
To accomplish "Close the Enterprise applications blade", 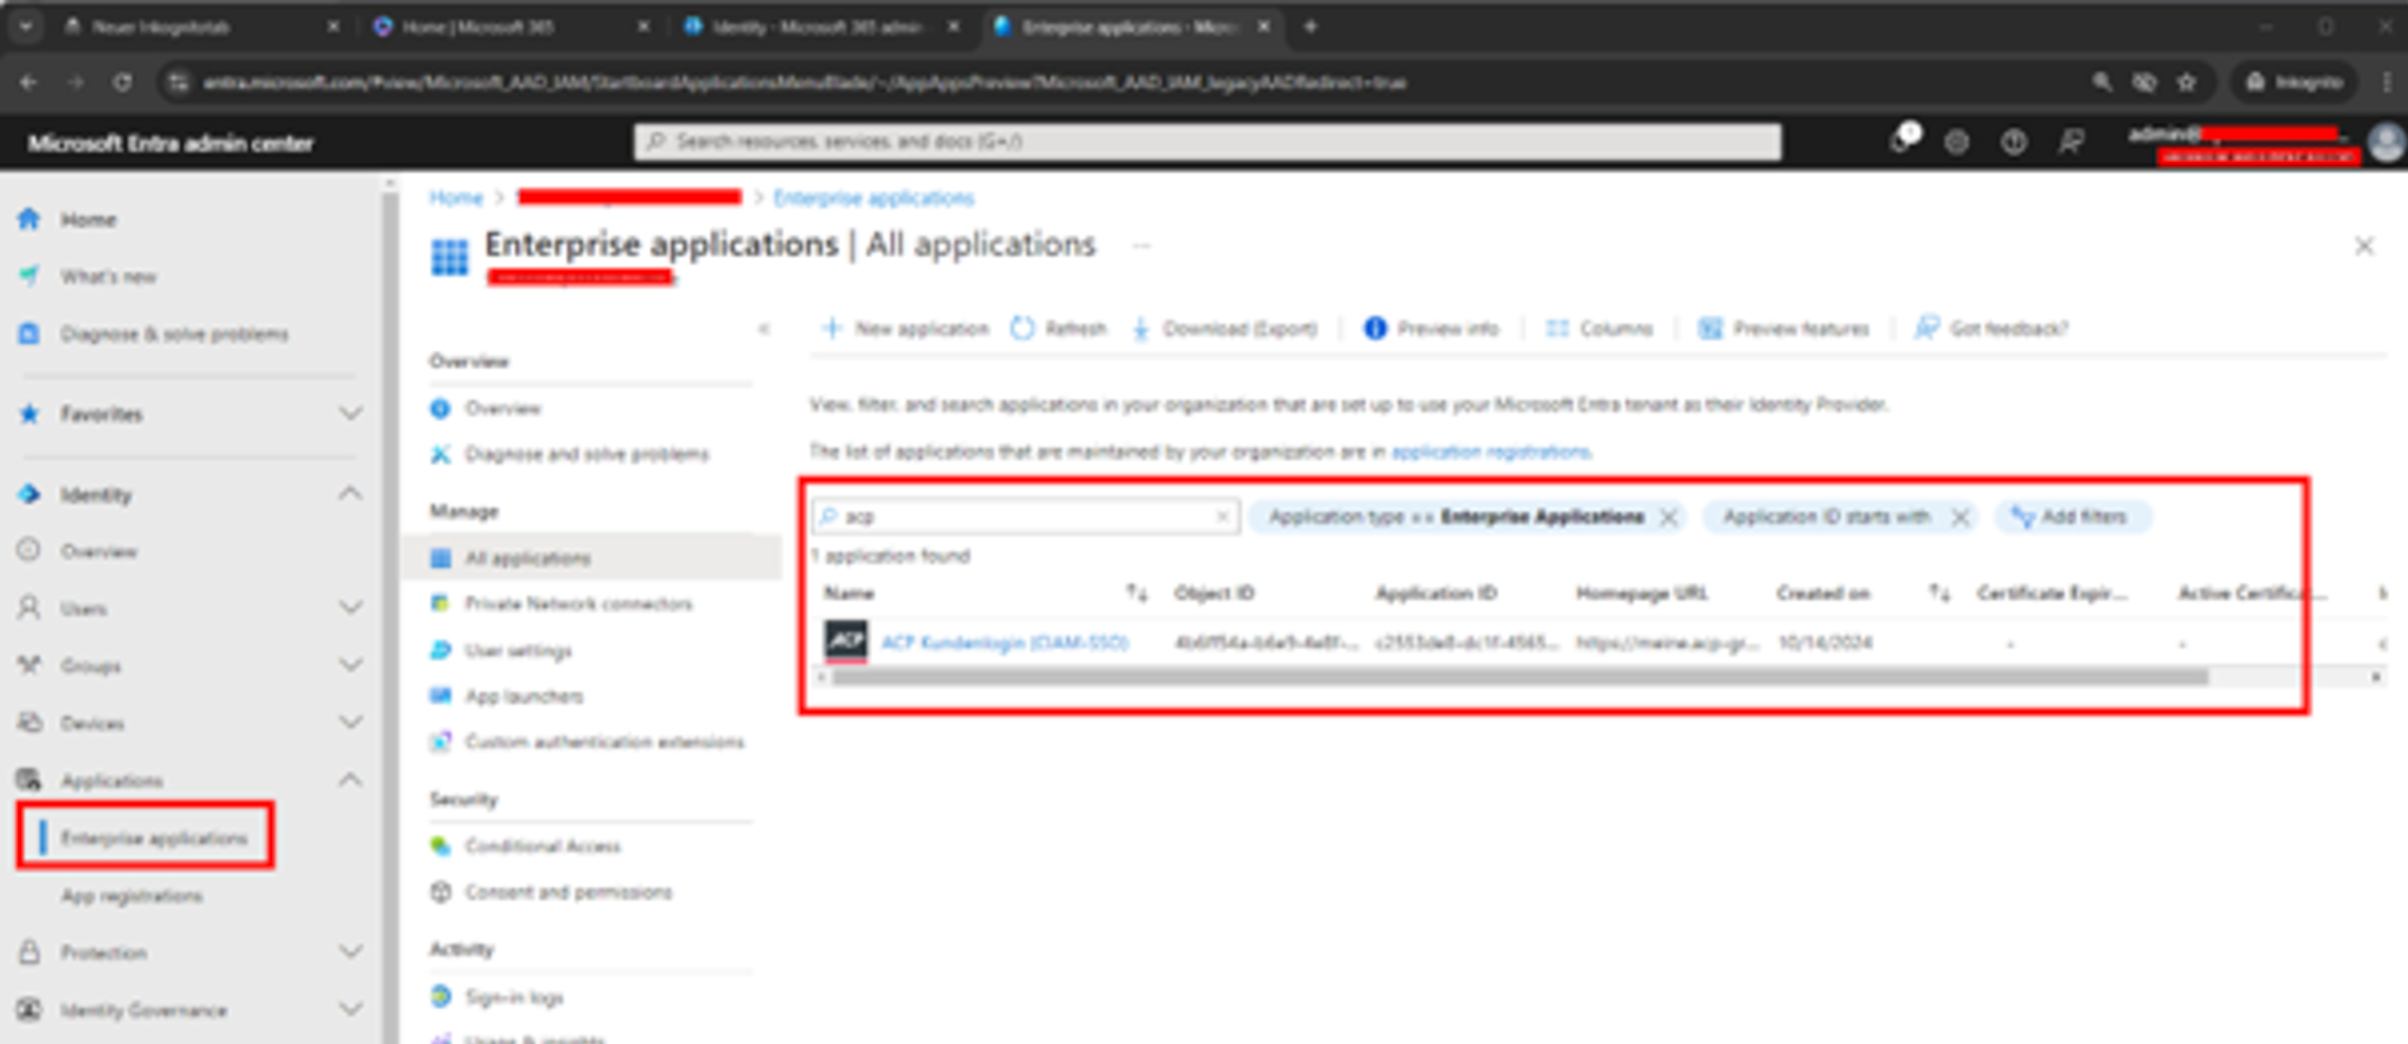I will [x=2364, y=246].
